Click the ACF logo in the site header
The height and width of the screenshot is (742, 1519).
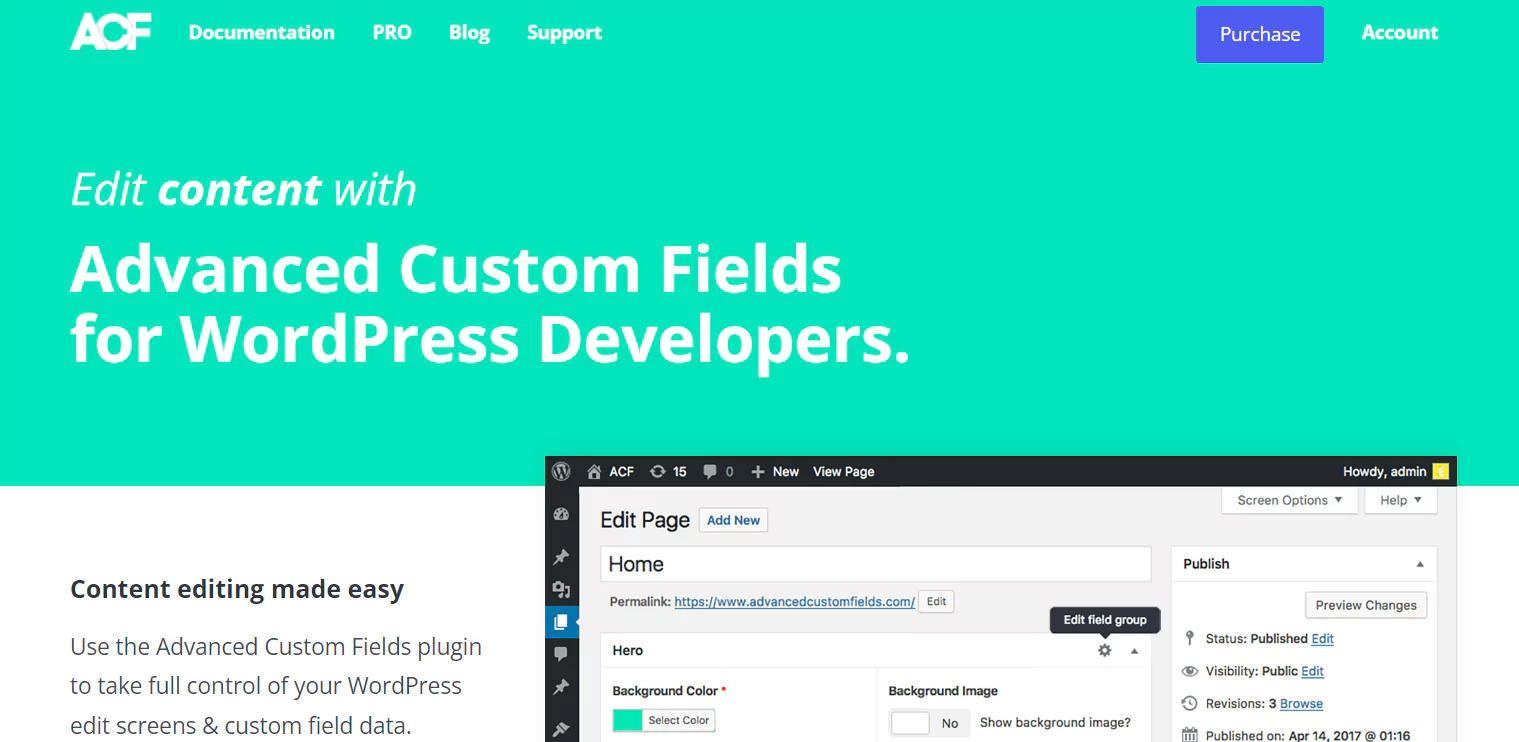coord(110,32)
